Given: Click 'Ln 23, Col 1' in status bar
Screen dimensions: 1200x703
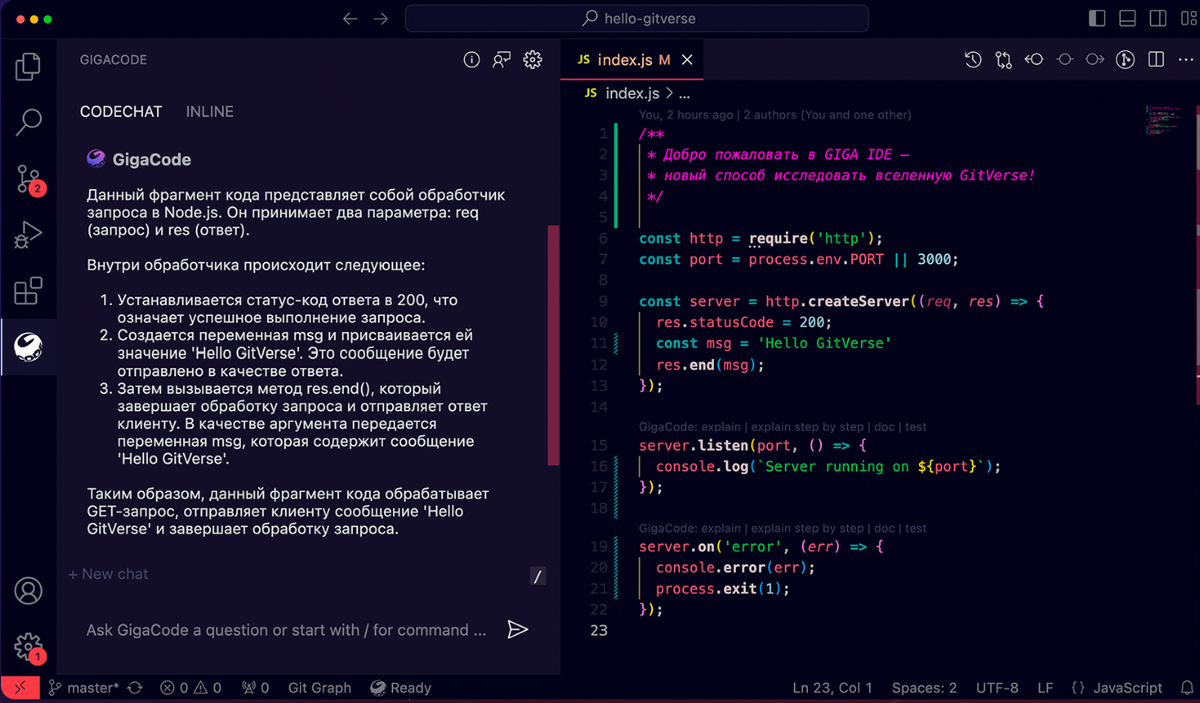Looking at the screenshot, I should [x=832, y=688].
